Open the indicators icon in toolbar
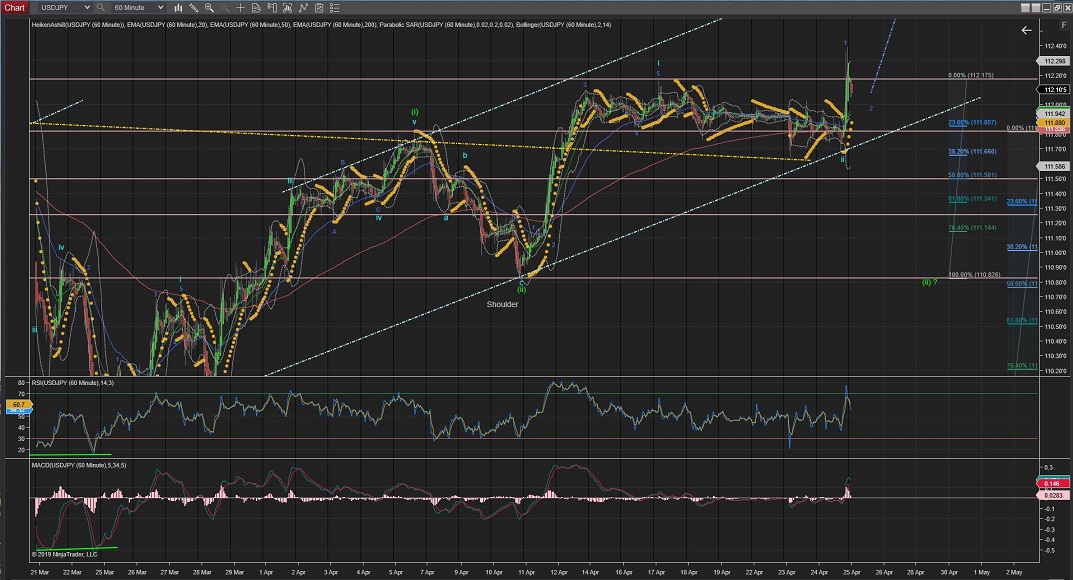The height and width of the screenshot is (580, 1073). (287, 8)
